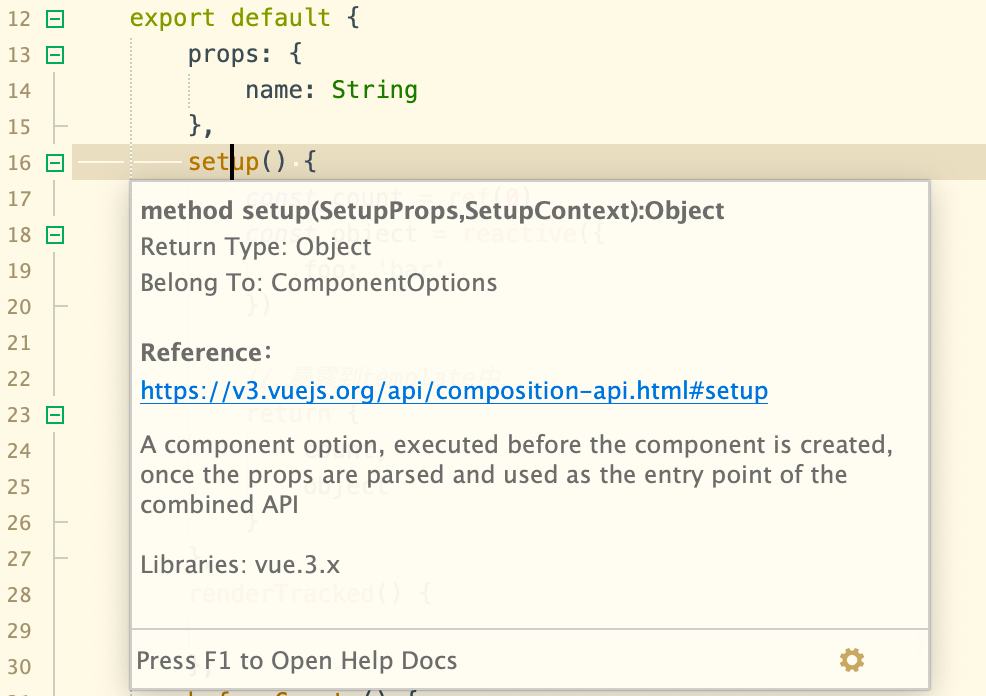The image size is (986, 696).
Task: Click the Press F1 to Open Help Docs text
Action: [x=297, y=661]
